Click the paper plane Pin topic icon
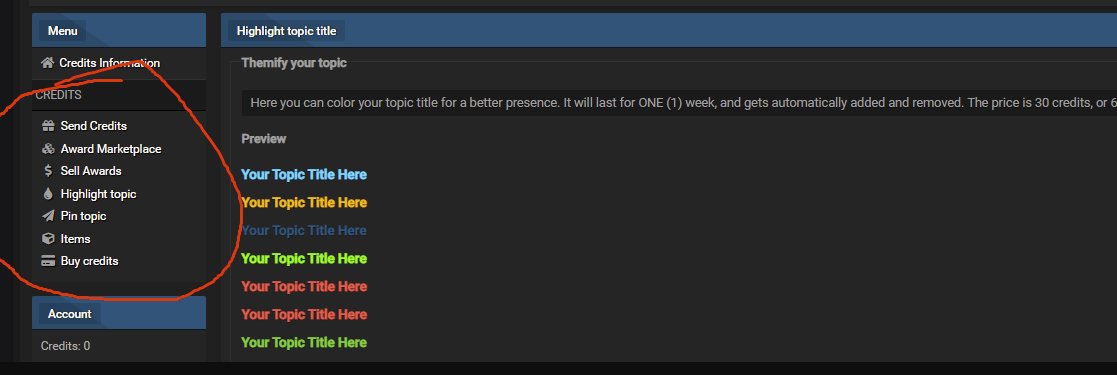 [x=48, y=216]
